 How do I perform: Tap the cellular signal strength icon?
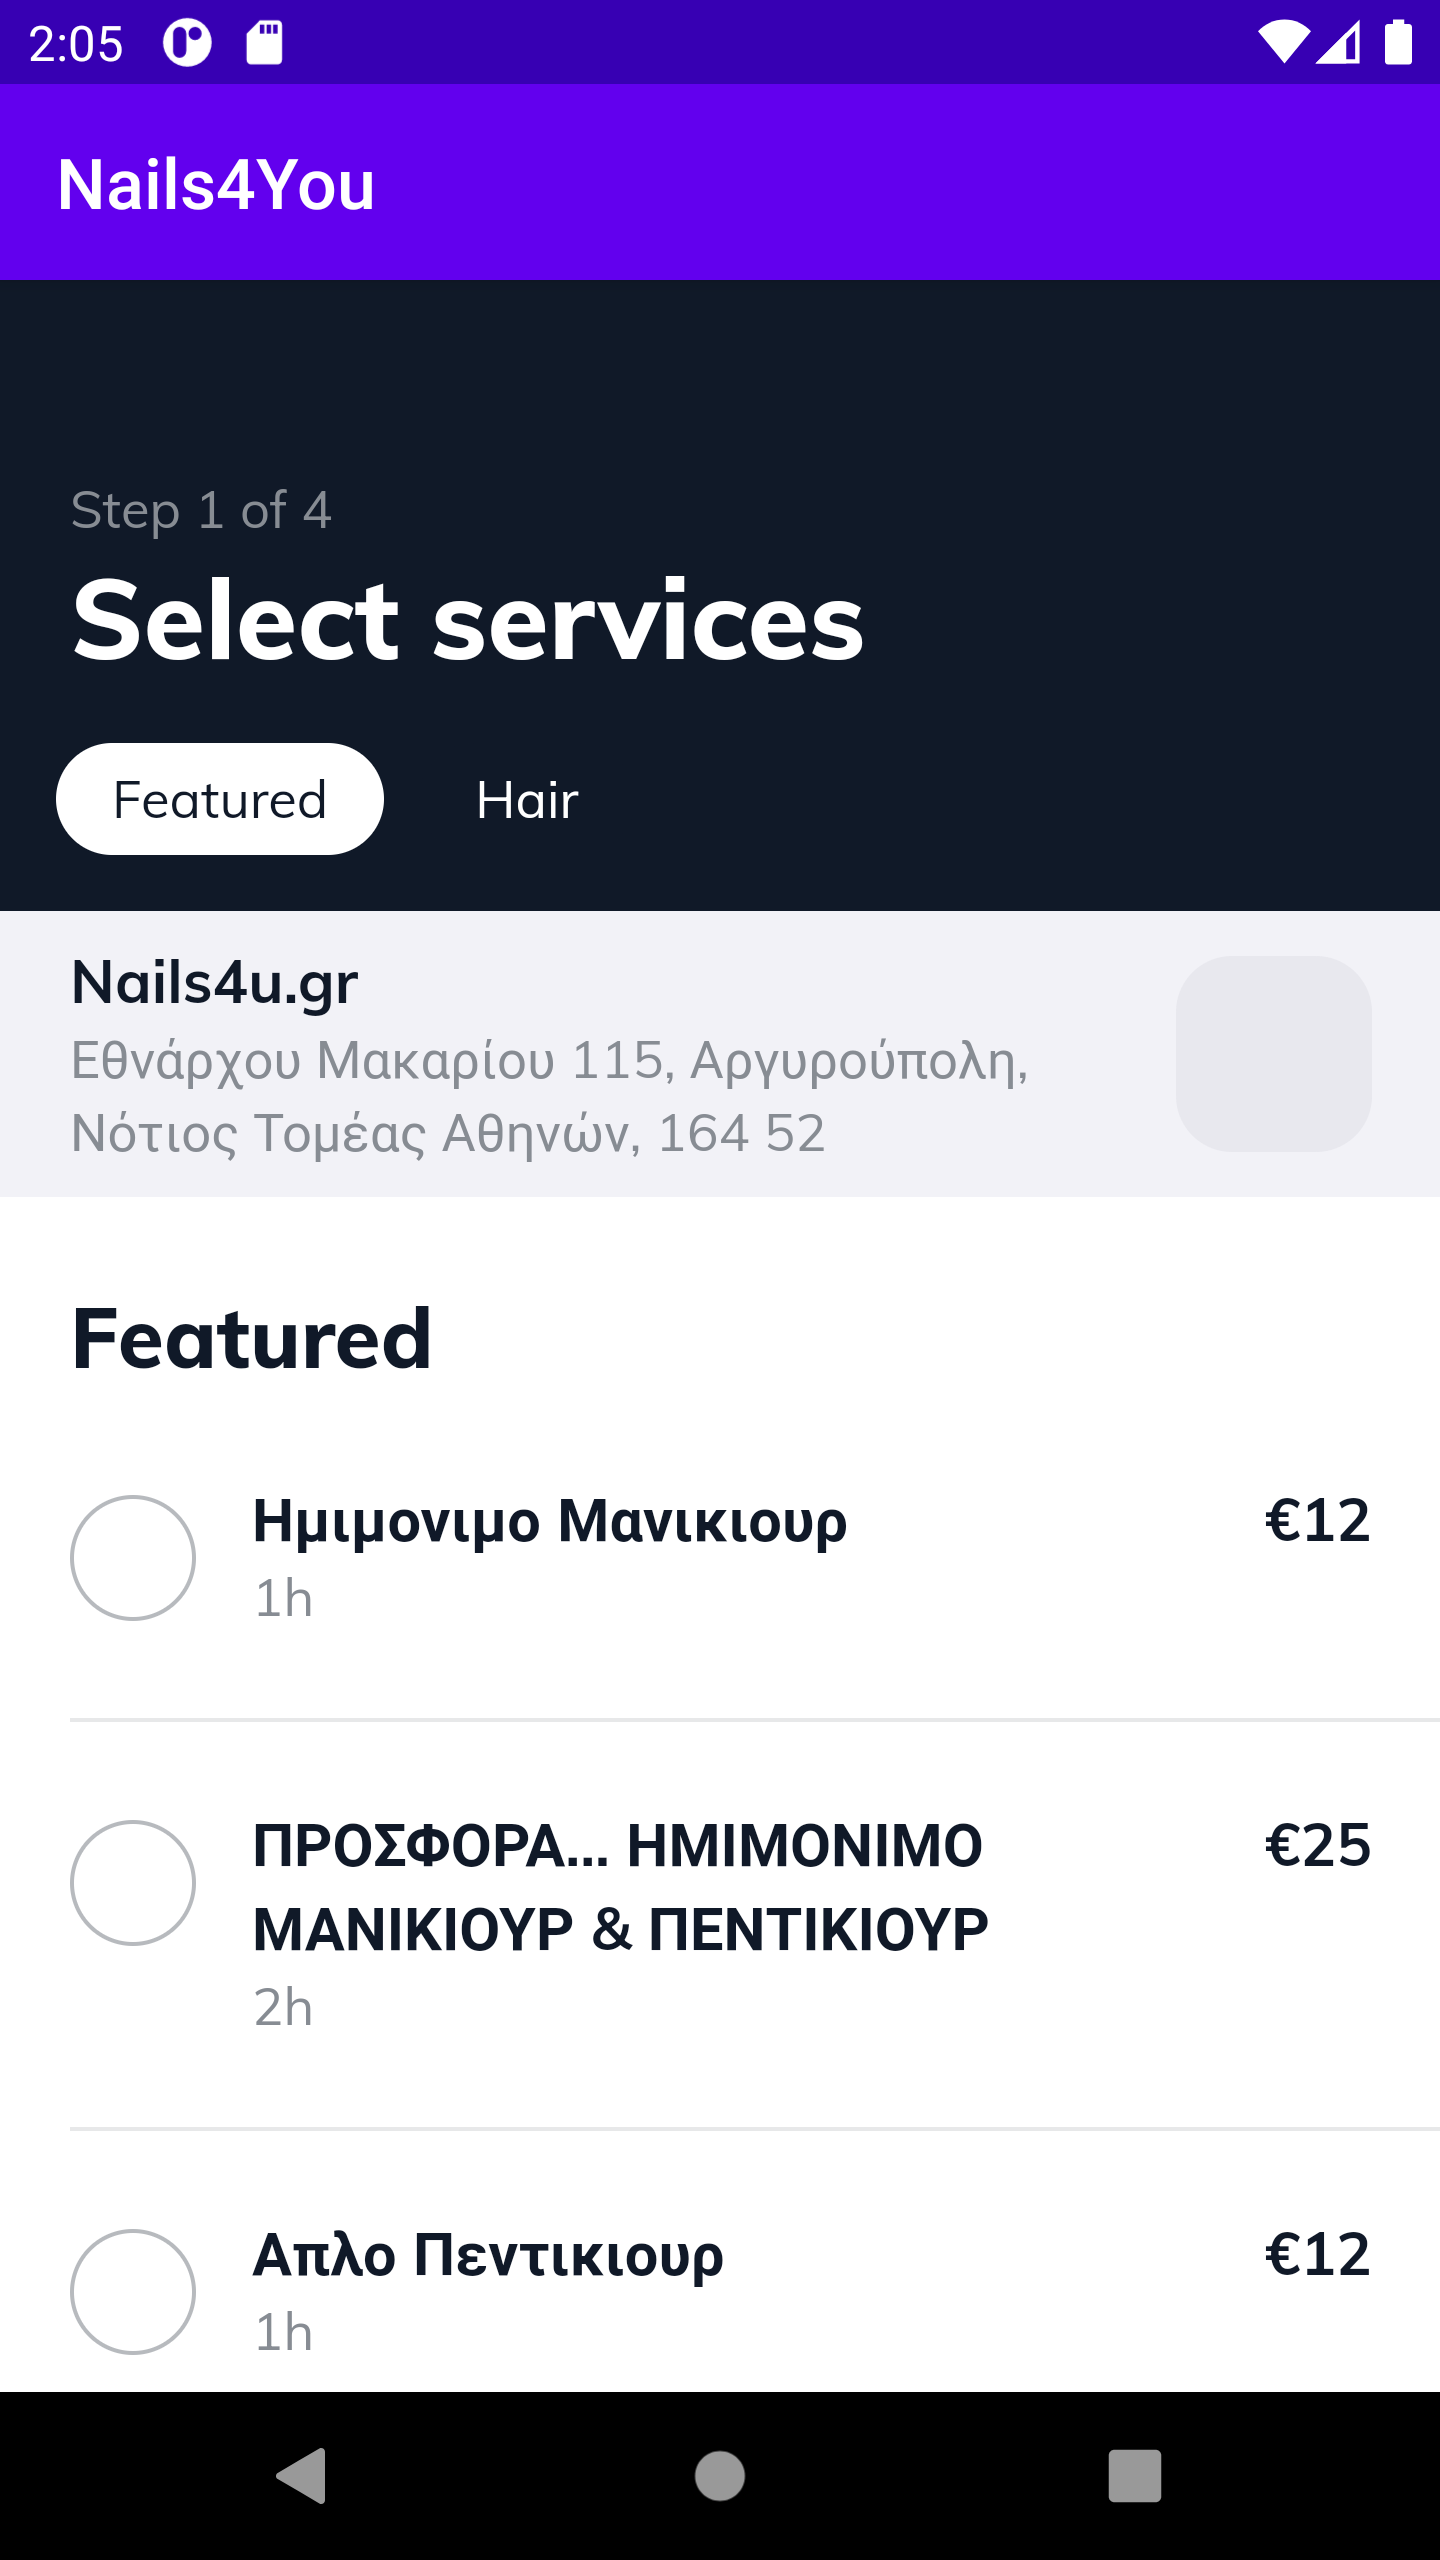1338,43
